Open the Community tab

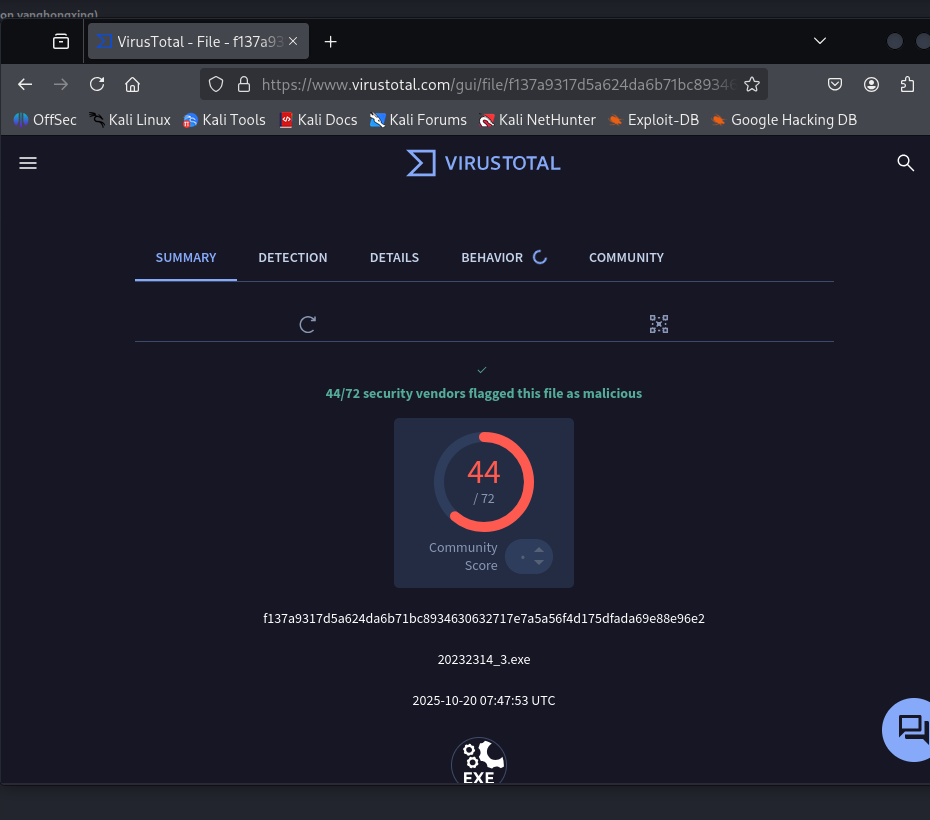626,258
